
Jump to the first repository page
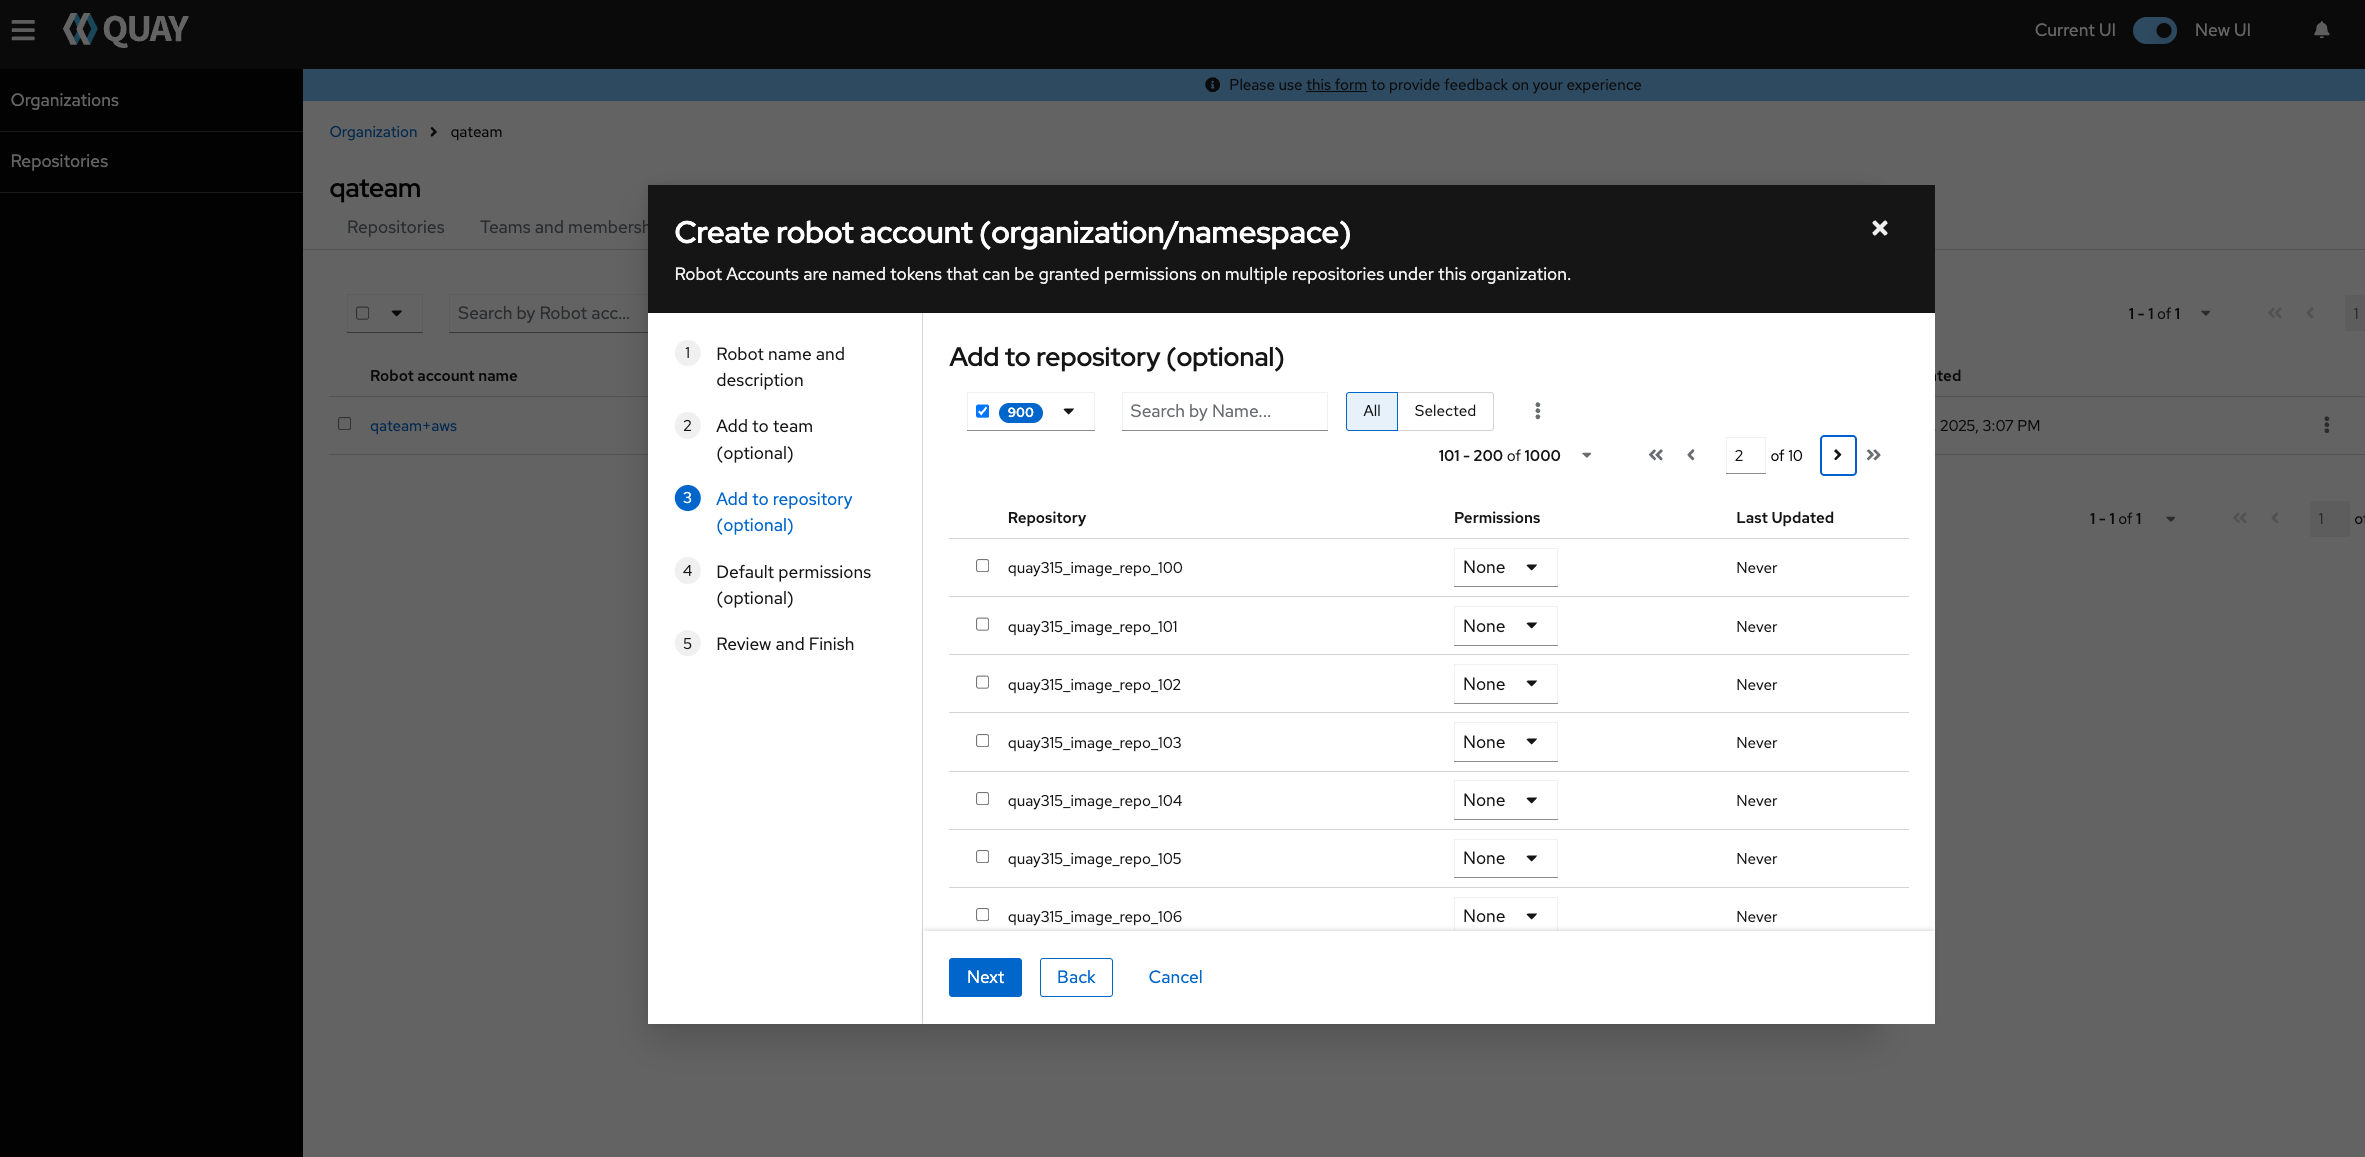(1656, 455)
